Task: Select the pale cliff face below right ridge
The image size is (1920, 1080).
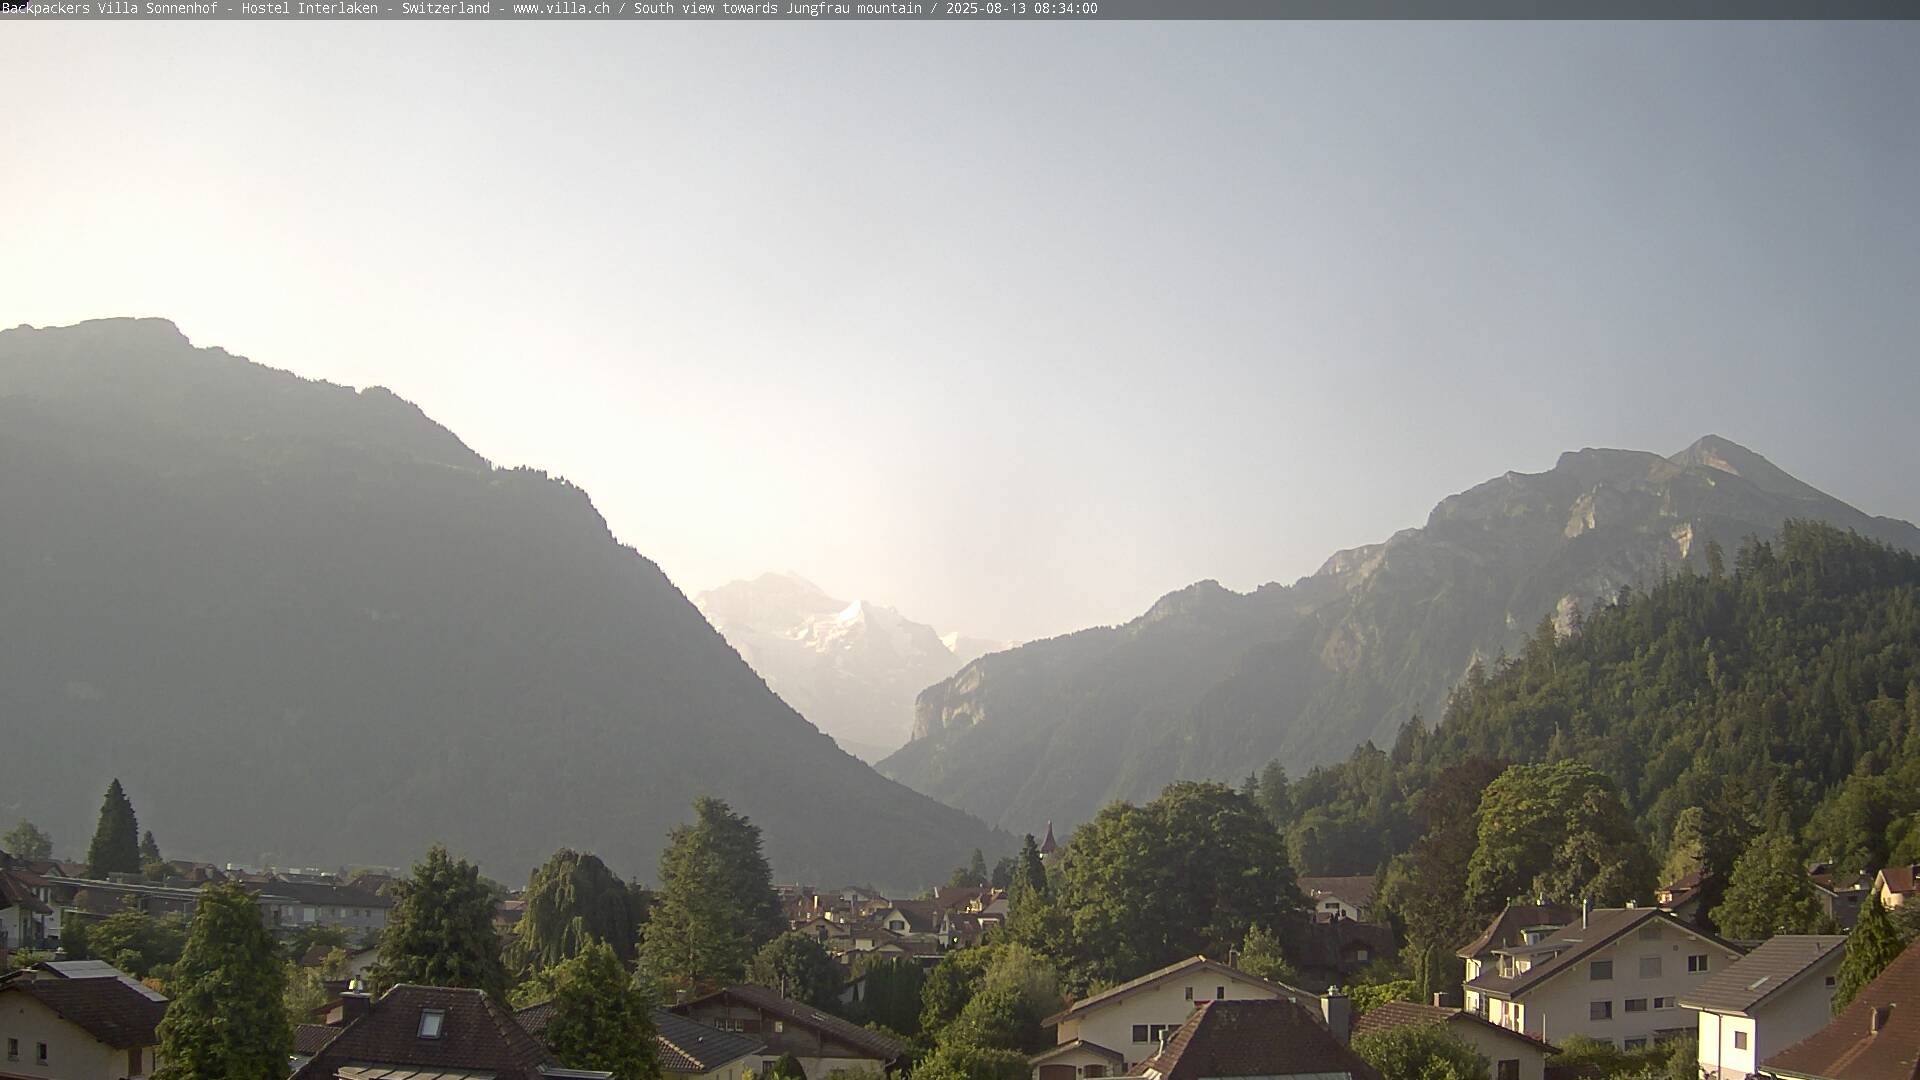Action: click(950, 700)
